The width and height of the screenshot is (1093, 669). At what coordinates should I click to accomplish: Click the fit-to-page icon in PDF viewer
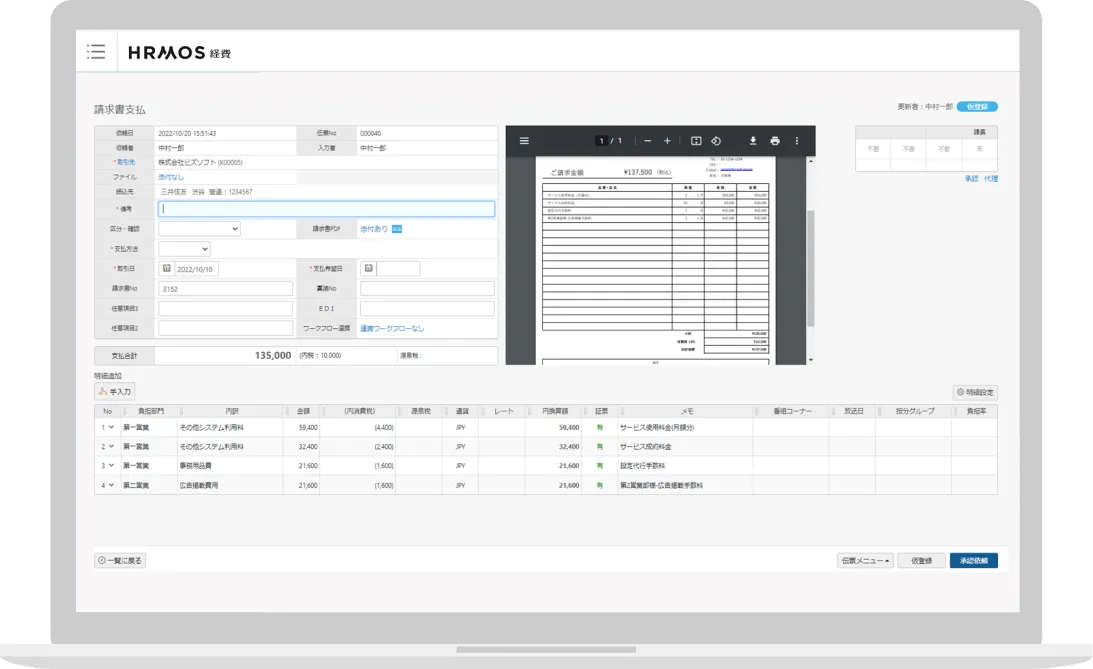coord(696,141)
